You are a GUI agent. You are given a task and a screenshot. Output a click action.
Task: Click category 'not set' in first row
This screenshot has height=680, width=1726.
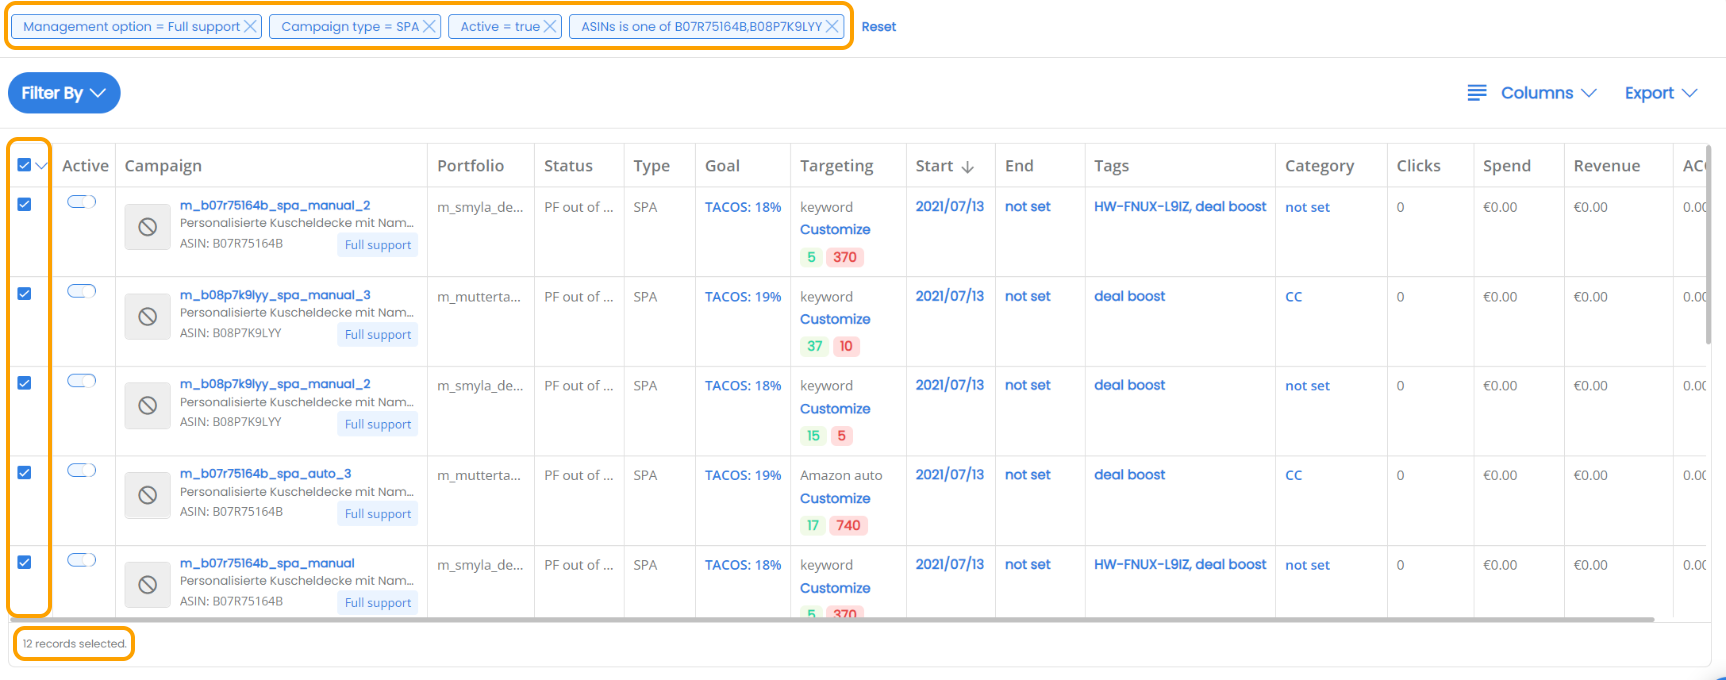tap(1307, 207)
